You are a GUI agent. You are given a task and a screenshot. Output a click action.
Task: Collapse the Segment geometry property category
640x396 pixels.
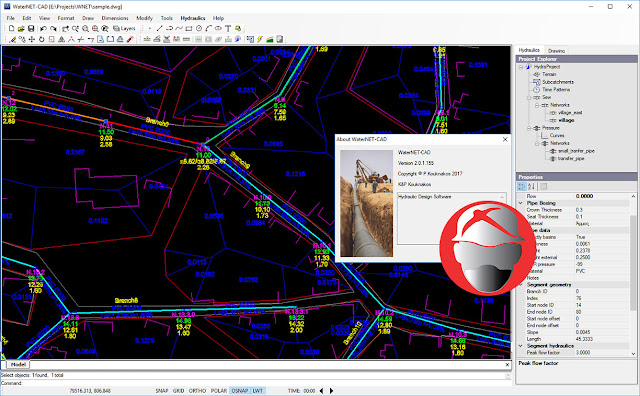click(521, 285)
